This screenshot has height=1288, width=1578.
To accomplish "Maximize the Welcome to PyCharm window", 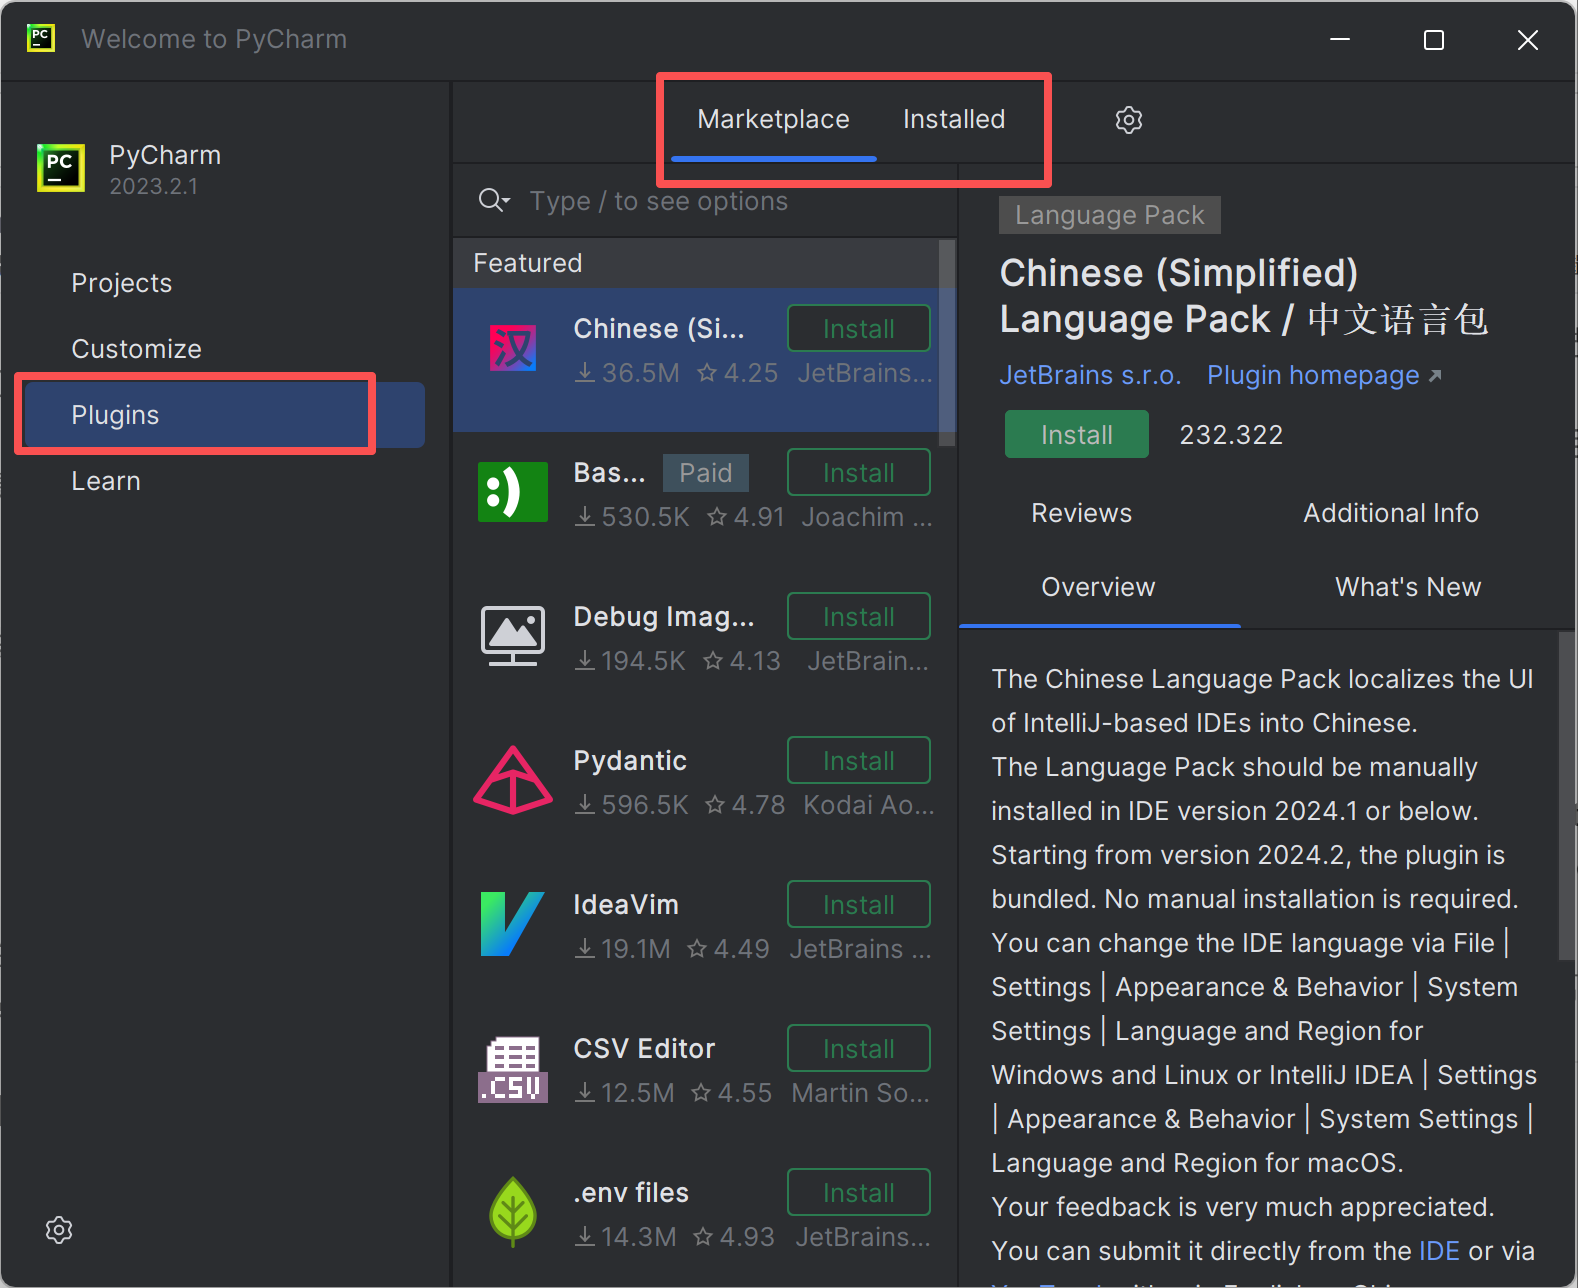I will [x=1434, y=40].
